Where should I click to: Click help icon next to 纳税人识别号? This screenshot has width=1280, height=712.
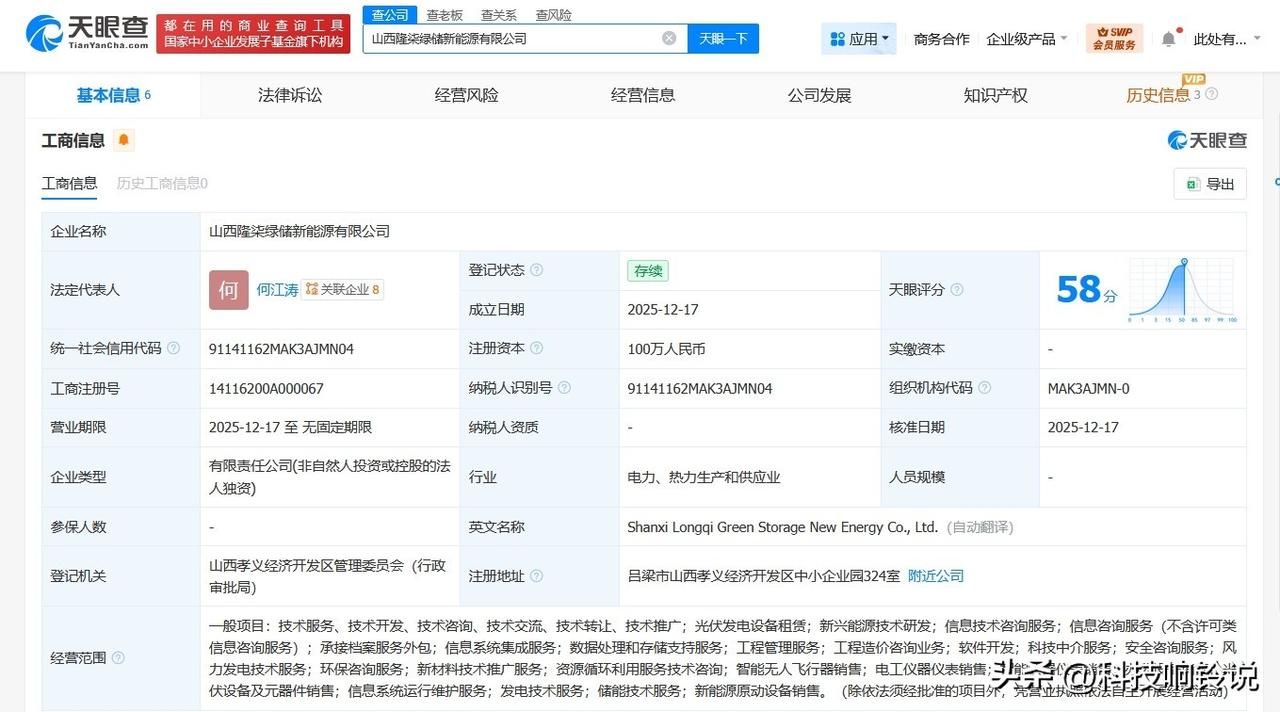tap(564, 388)
